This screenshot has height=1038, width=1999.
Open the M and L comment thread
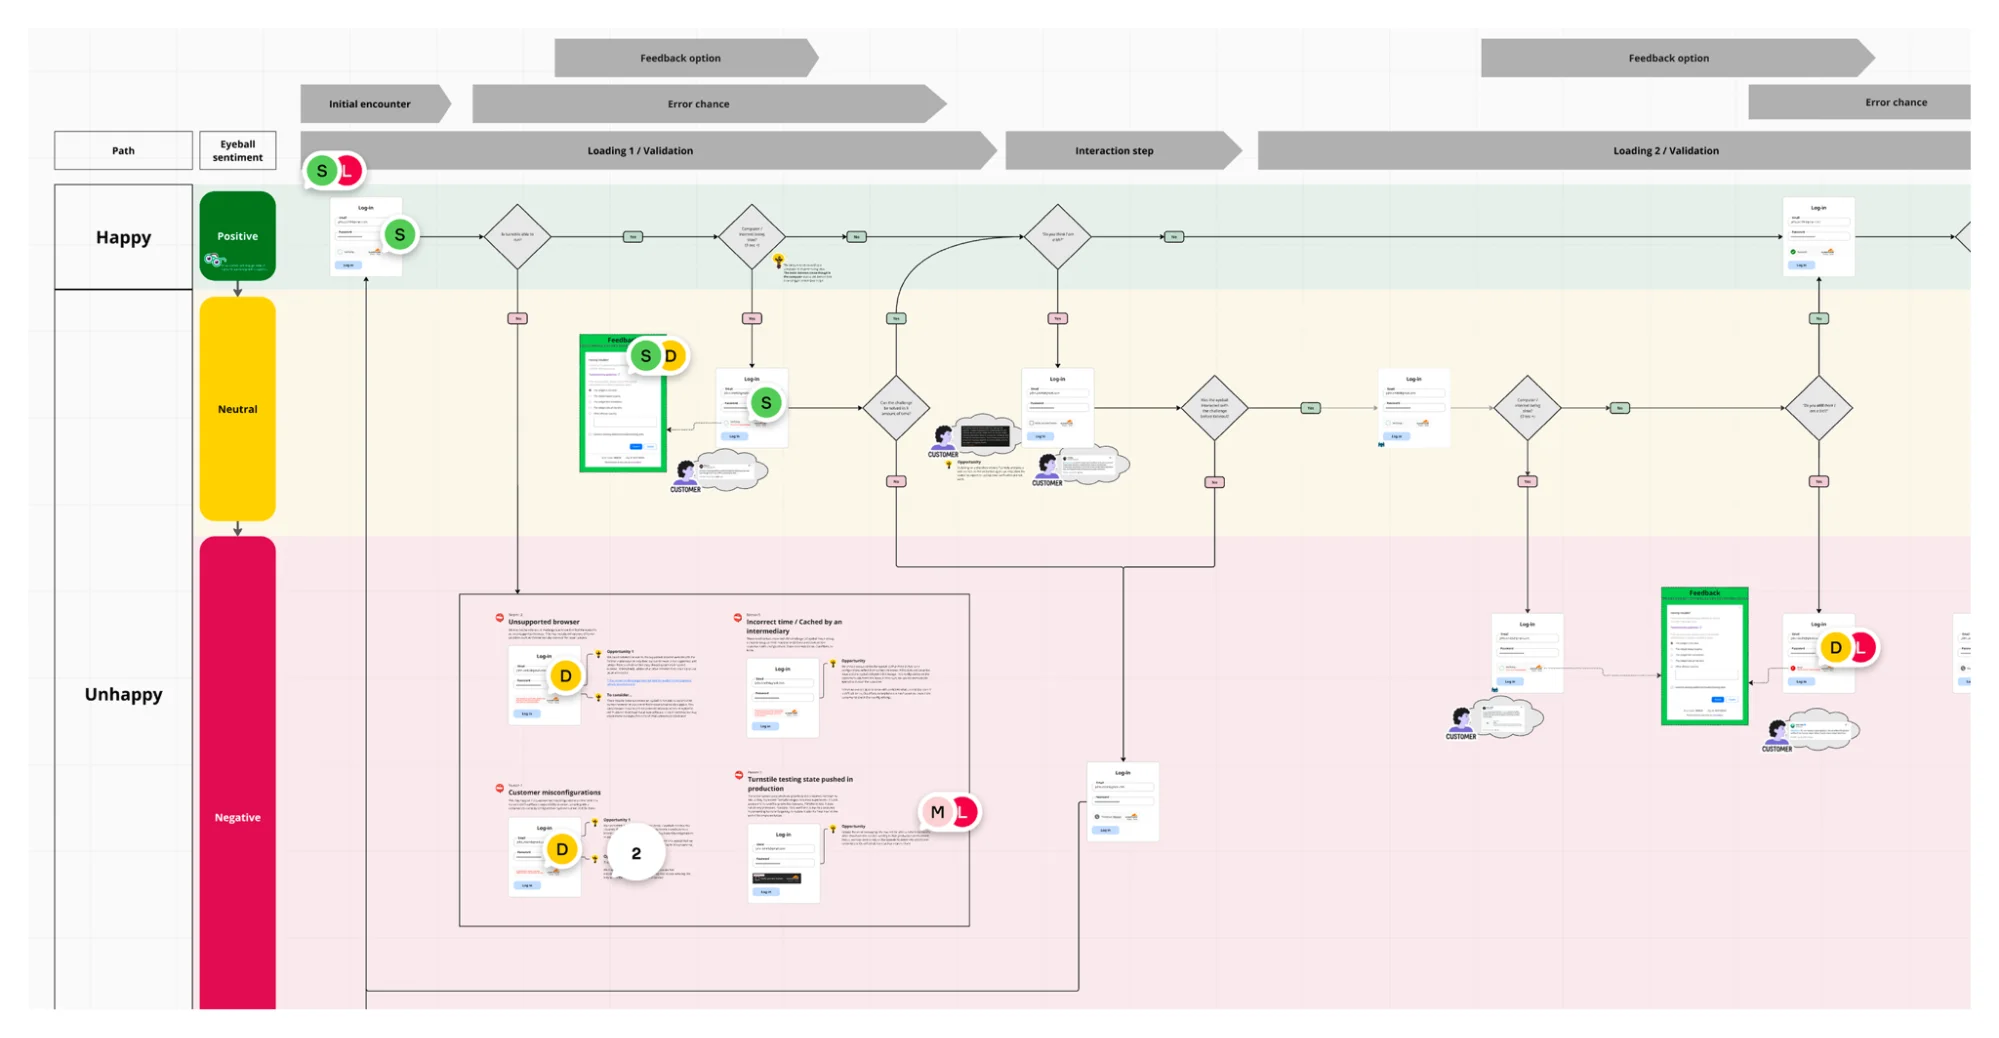949,812
